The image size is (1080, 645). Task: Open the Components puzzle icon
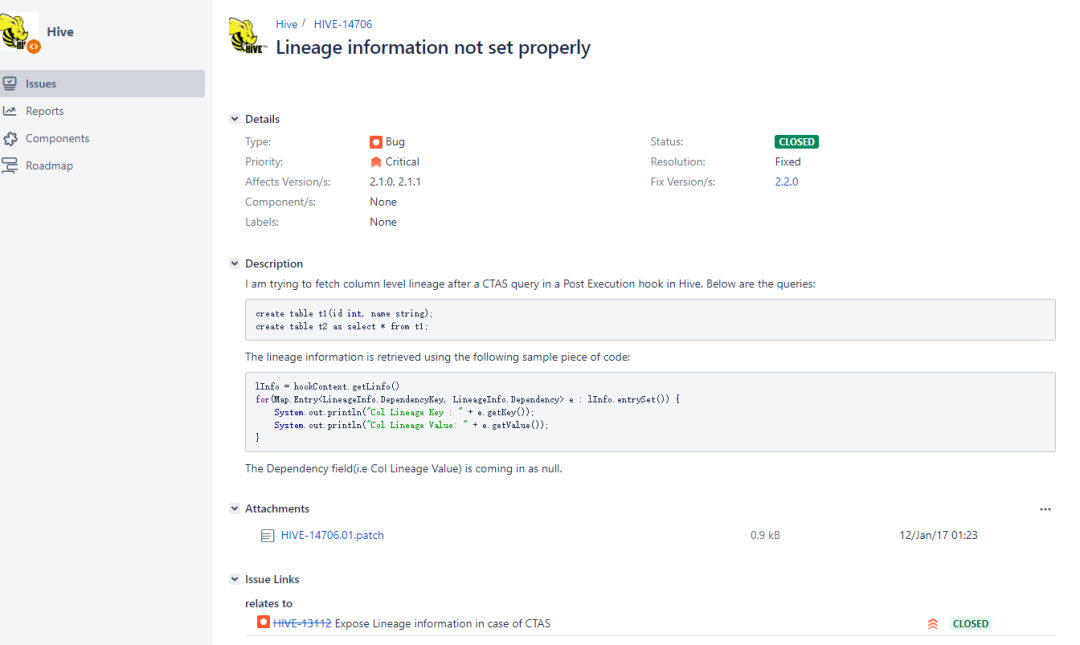pos(10,139)
